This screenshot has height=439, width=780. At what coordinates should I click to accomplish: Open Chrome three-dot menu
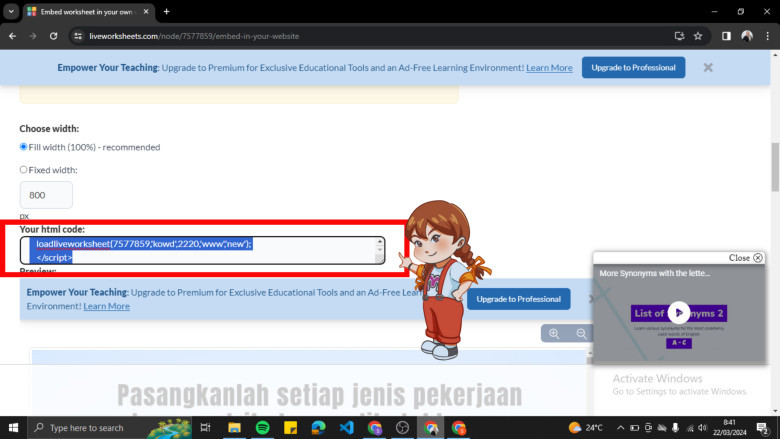click(x=767, y=36)
